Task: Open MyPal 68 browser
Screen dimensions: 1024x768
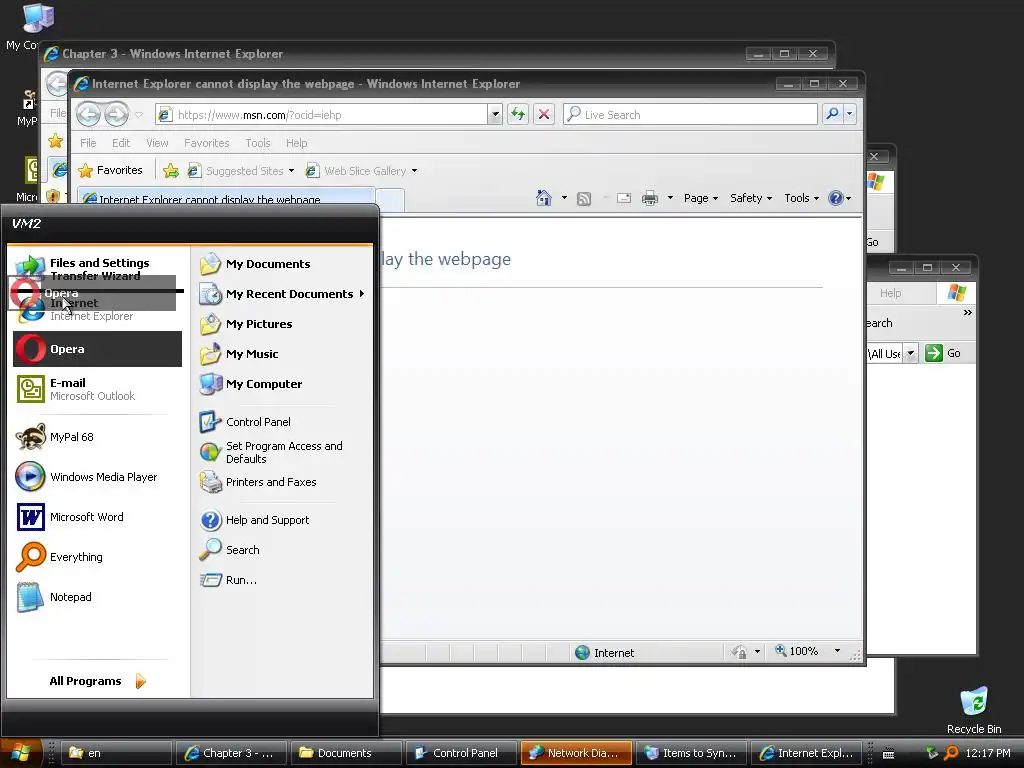Action: pyautogui.click(x=97, y=437)
